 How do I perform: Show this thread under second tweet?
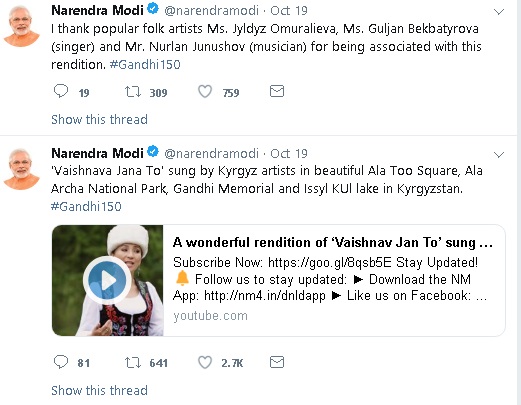click(x=99, y=390)
